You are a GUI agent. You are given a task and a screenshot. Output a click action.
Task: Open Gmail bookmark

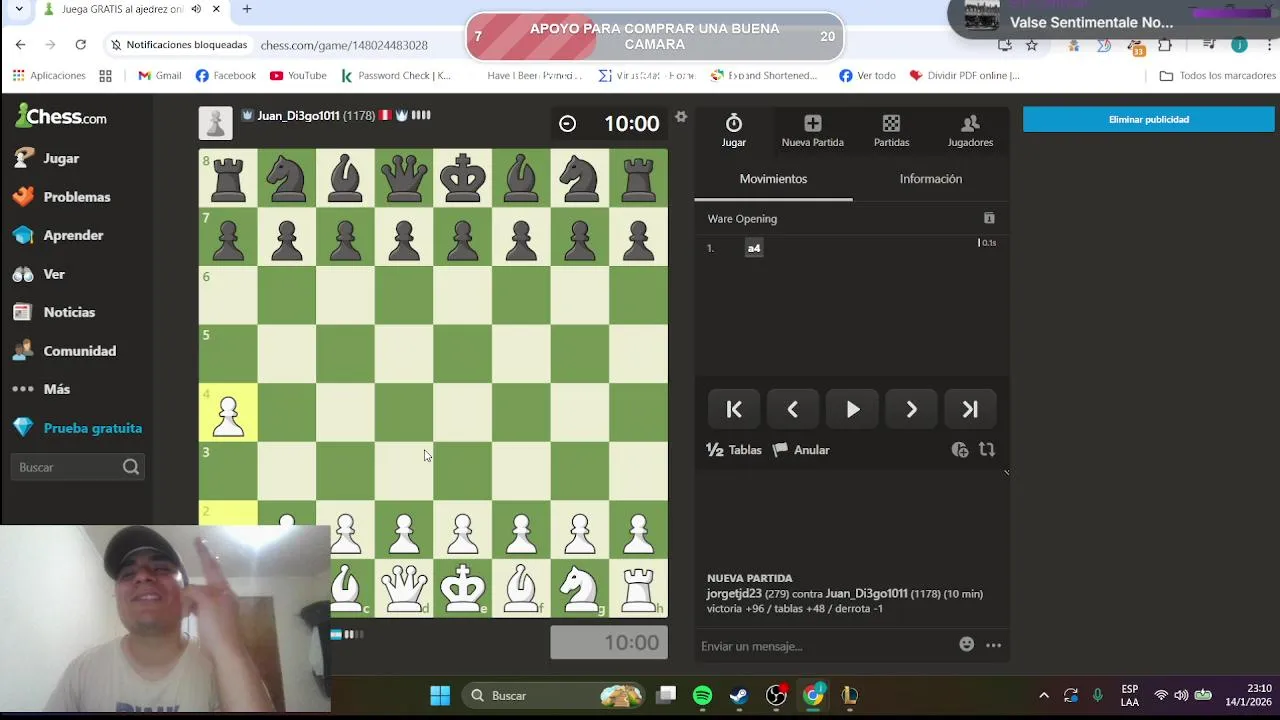160,75
